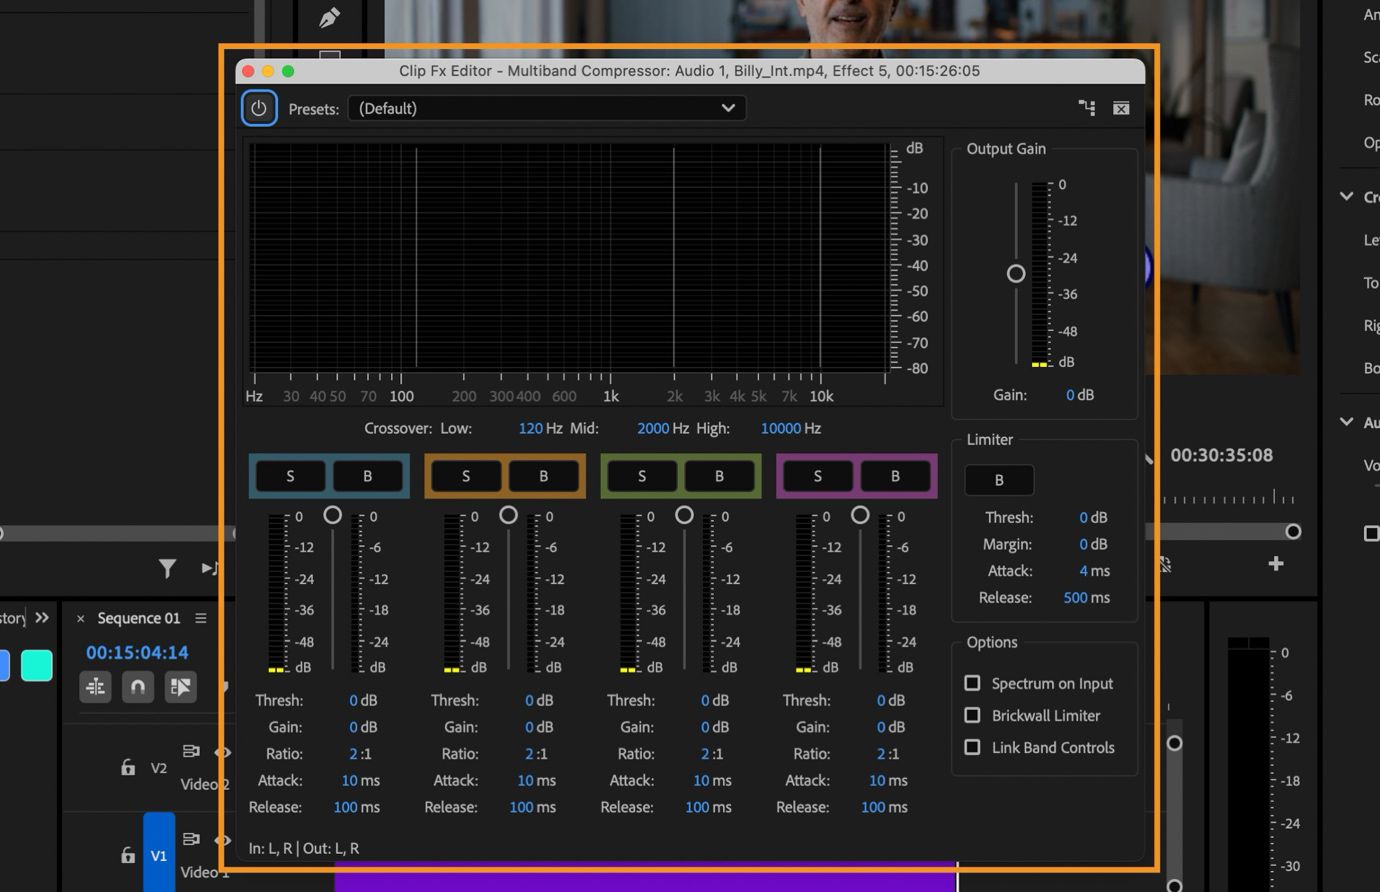Screen dimensions: 1380x892
Task: Select the Sequence 01 tab
Action: tap(140, 617)
